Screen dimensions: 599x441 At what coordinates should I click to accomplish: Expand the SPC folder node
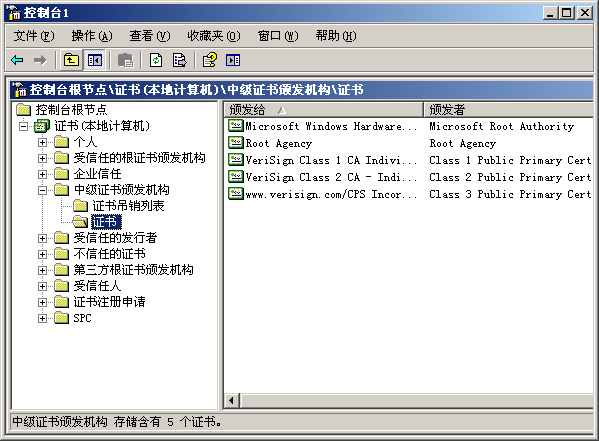coord(42,318)
